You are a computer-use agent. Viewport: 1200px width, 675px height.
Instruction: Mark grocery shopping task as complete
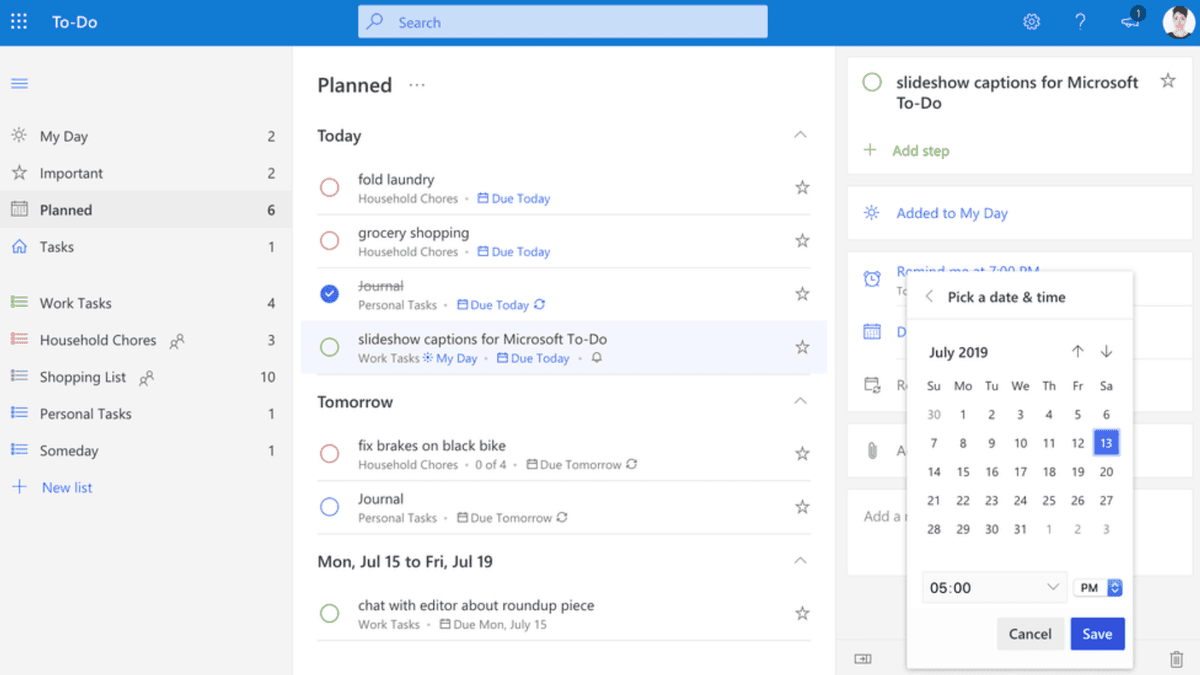click(329, 241)
